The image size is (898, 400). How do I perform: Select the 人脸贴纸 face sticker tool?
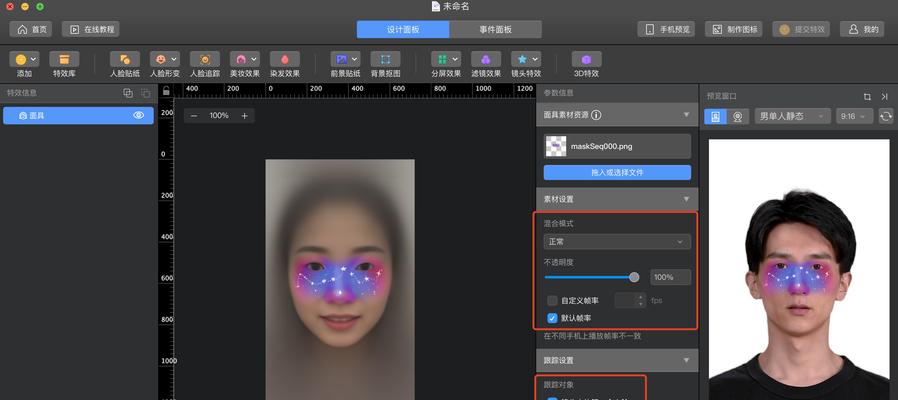pyautogui.click(x=124, y=59)
